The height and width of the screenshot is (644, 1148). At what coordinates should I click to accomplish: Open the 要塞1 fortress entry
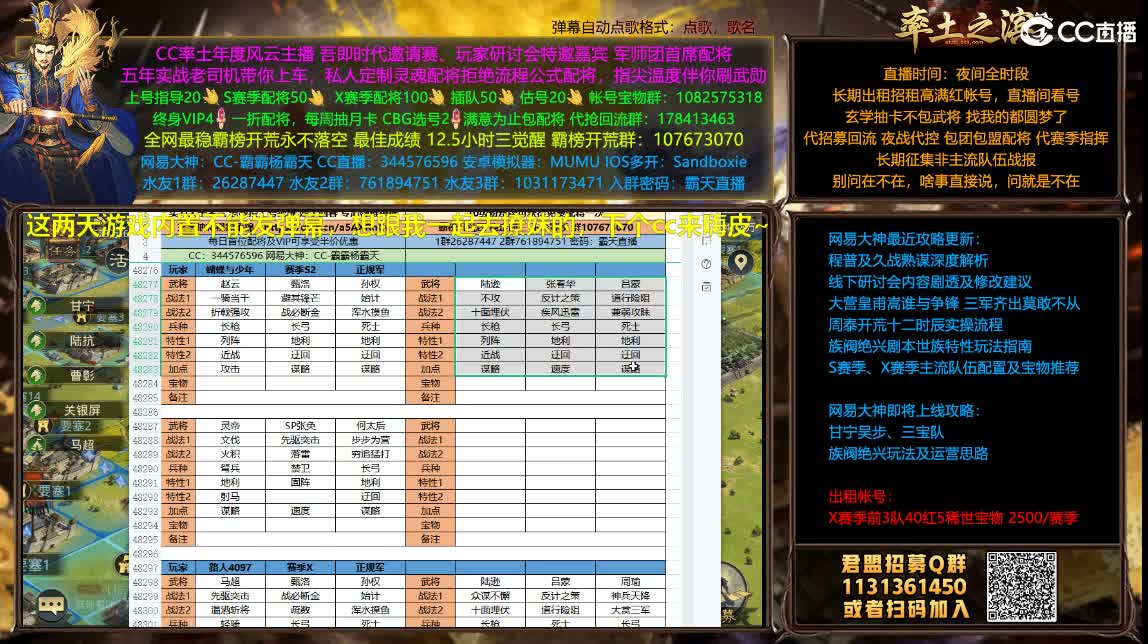54,491
